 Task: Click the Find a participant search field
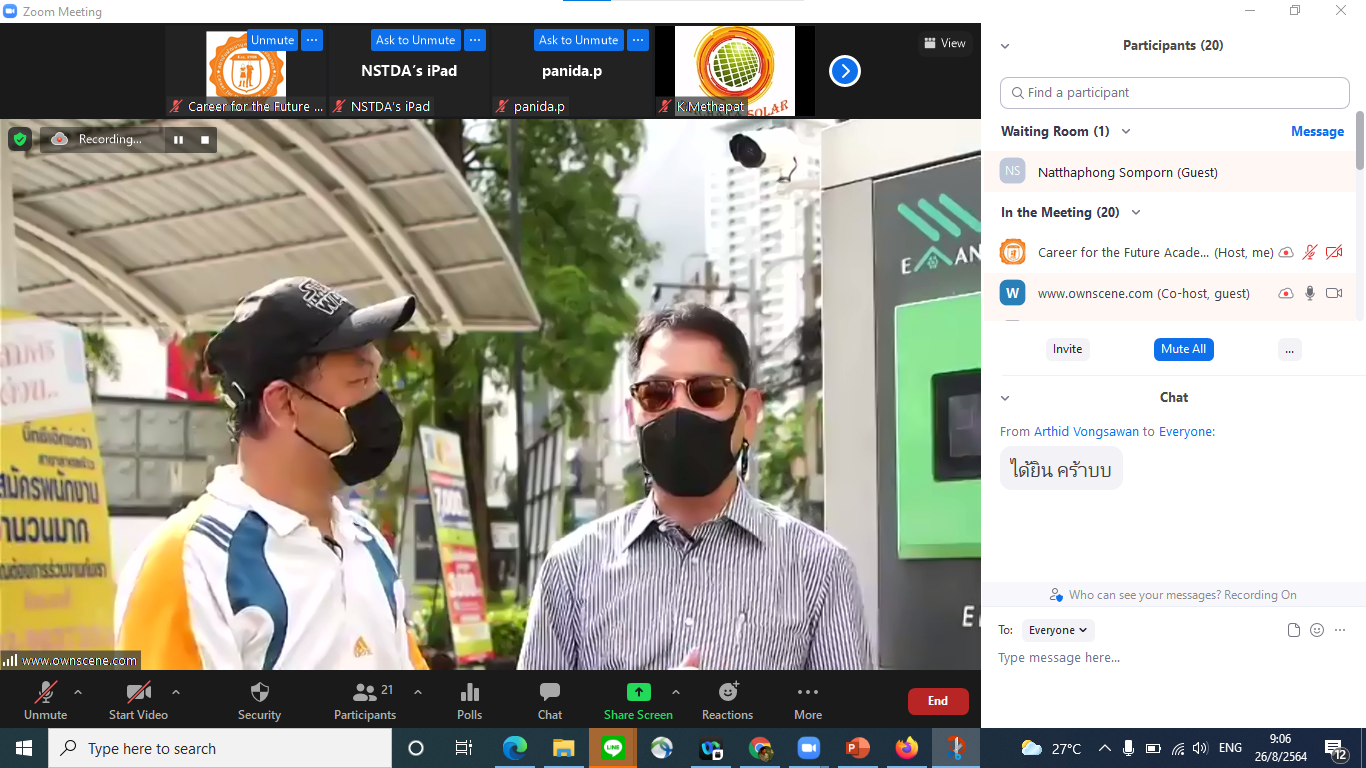click(x=1175, y=93)
